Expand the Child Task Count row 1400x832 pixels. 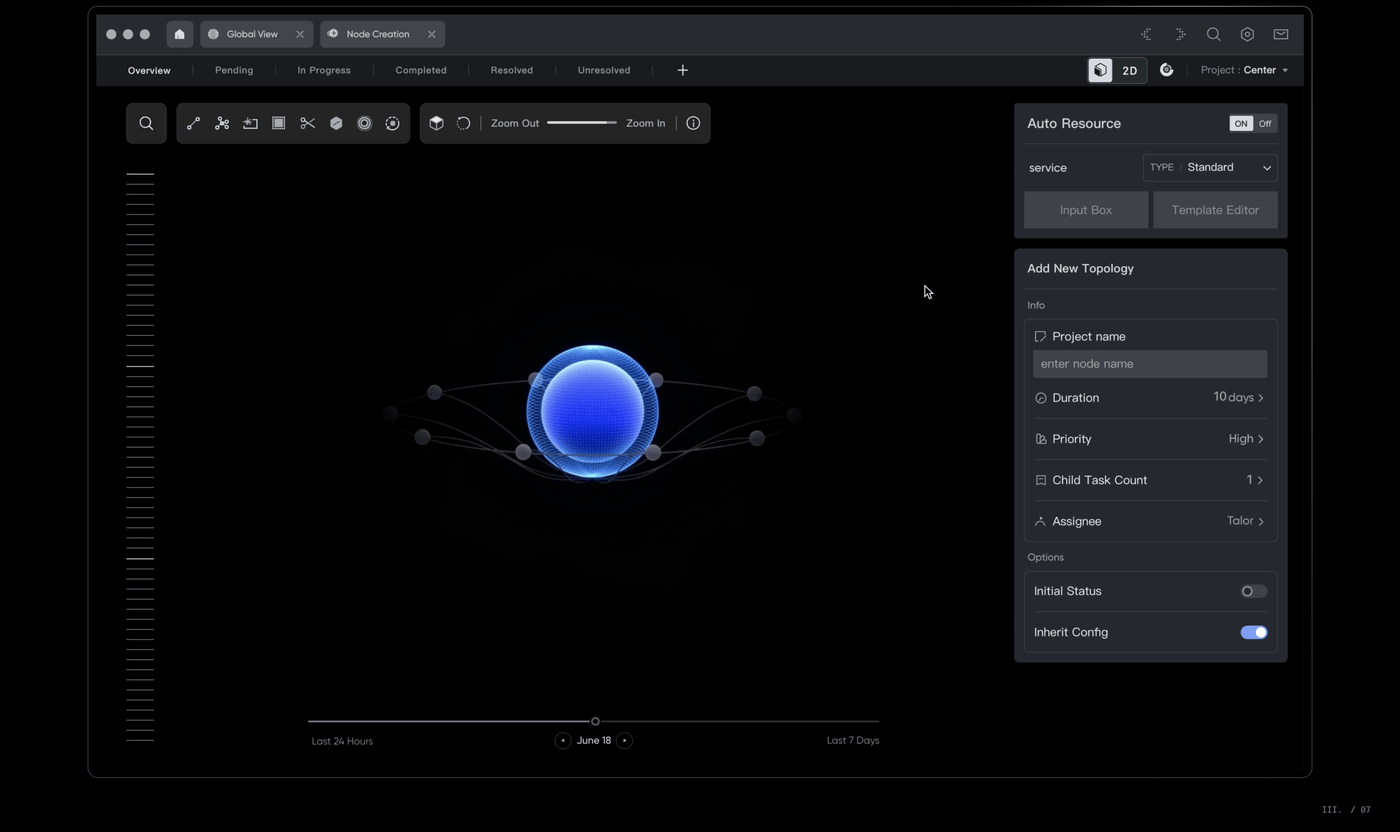(1150, 480)
